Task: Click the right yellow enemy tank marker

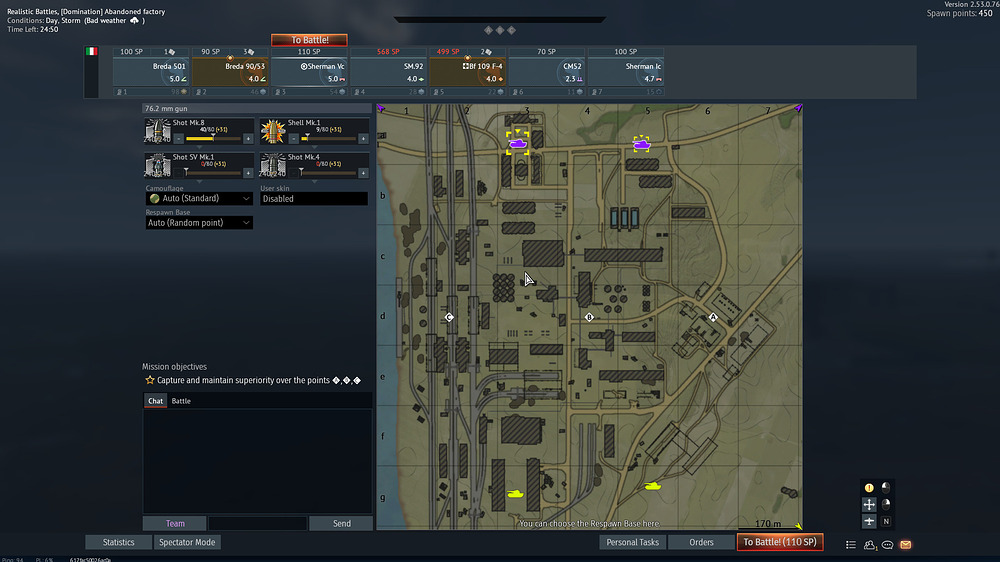Action: pos(652,486)
